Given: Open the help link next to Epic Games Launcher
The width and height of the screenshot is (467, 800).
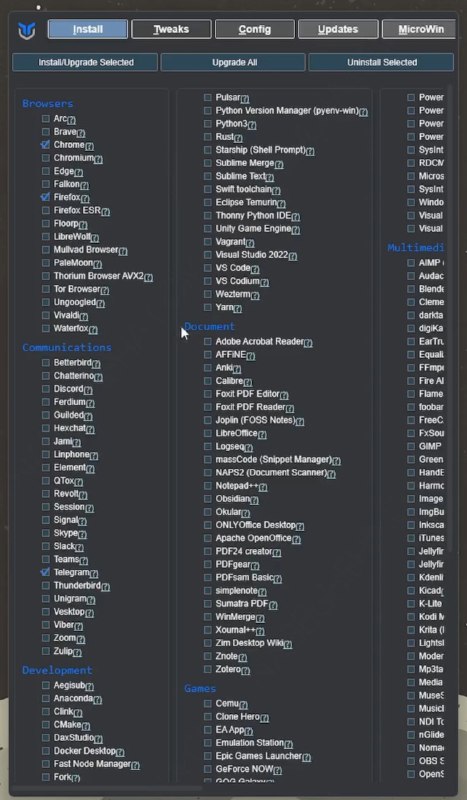Looking at the screenshot, I should pyautogui.click(x=306, y=758).
